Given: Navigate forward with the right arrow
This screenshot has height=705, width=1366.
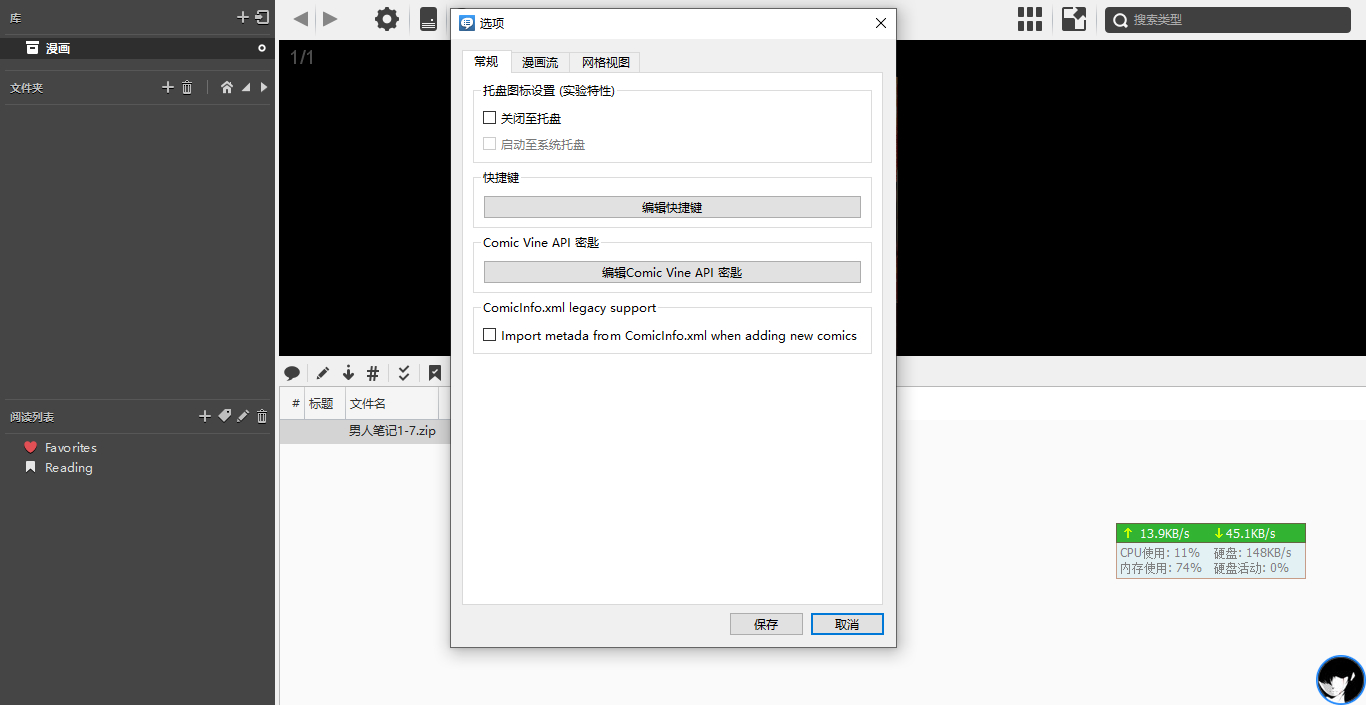Looking at the screenshot, I should pyautogui.click(x=330, y=18).
